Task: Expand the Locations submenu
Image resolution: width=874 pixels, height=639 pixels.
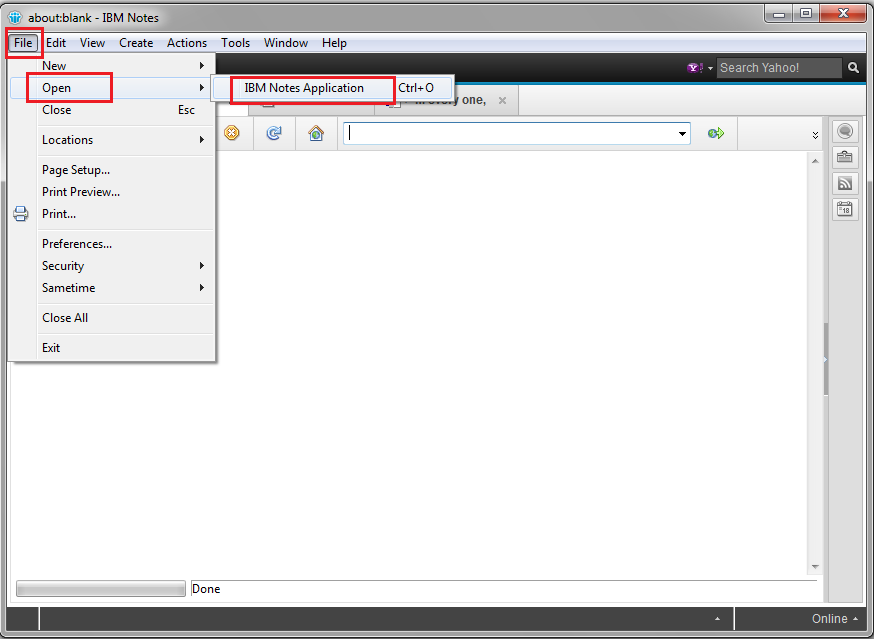Action: click(202, 140)
